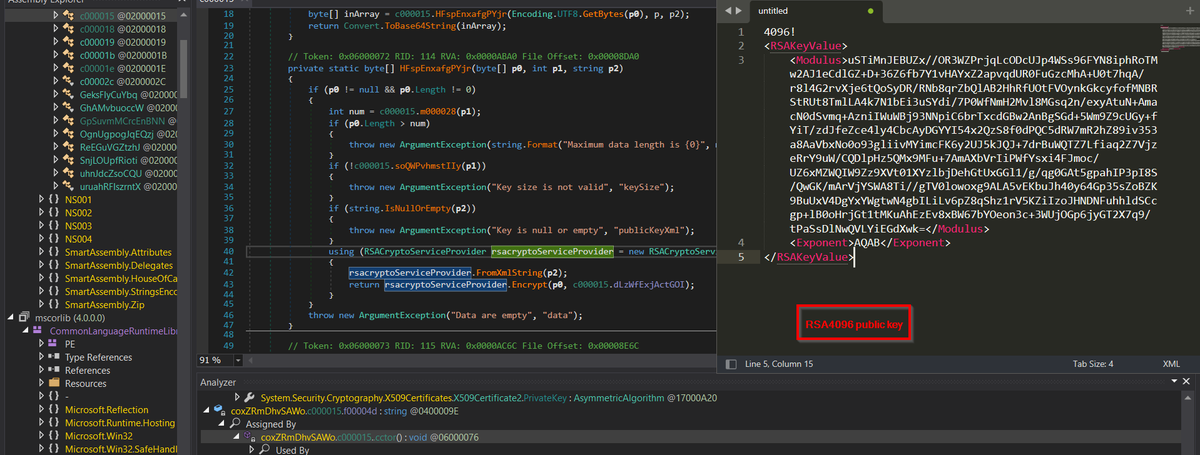Expand the NS001 namespace
Screen dimensions: 1200x455
(41, 200)
